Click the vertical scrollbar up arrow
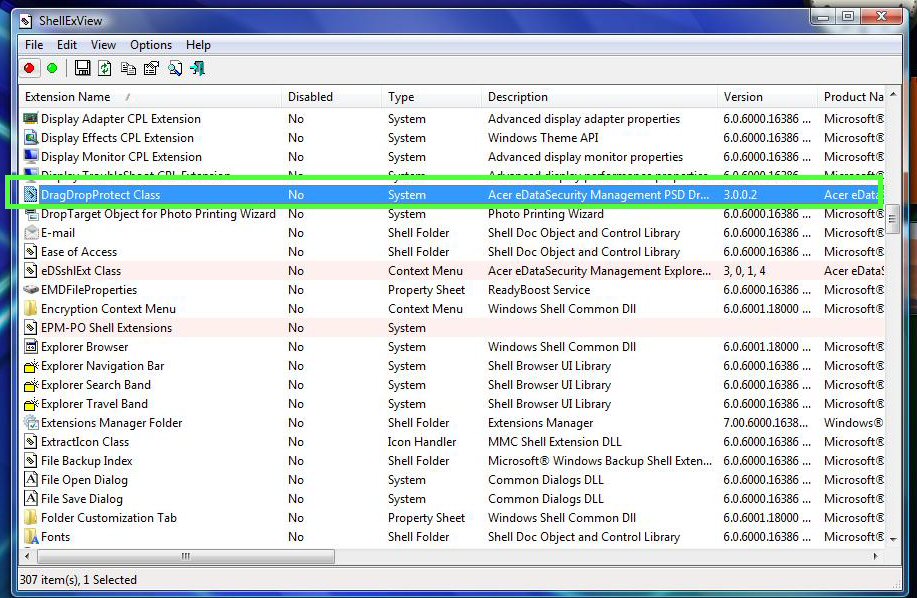 click(893, 94)
